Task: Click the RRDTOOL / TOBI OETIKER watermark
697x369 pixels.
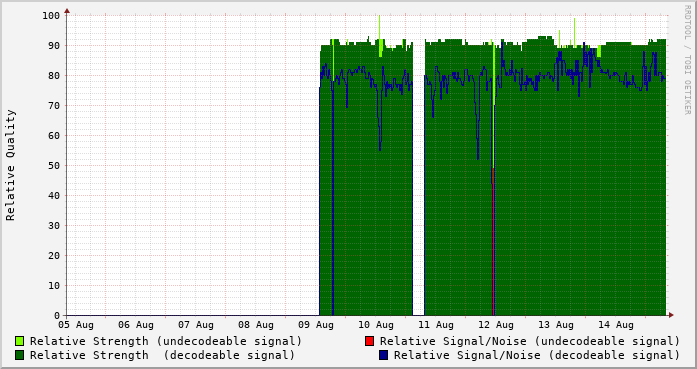Action: [687, 60]
